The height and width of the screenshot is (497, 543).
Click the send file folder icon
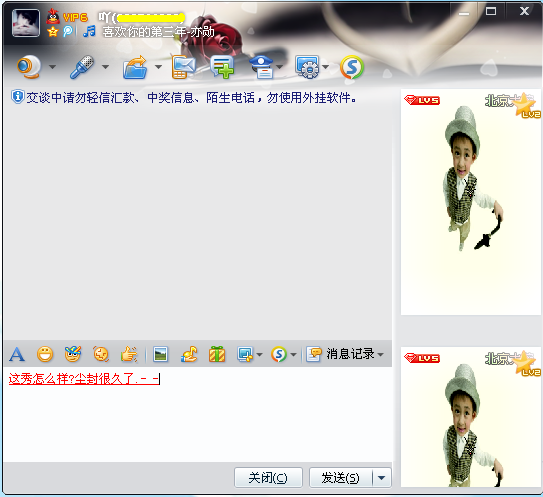(135, 67)
